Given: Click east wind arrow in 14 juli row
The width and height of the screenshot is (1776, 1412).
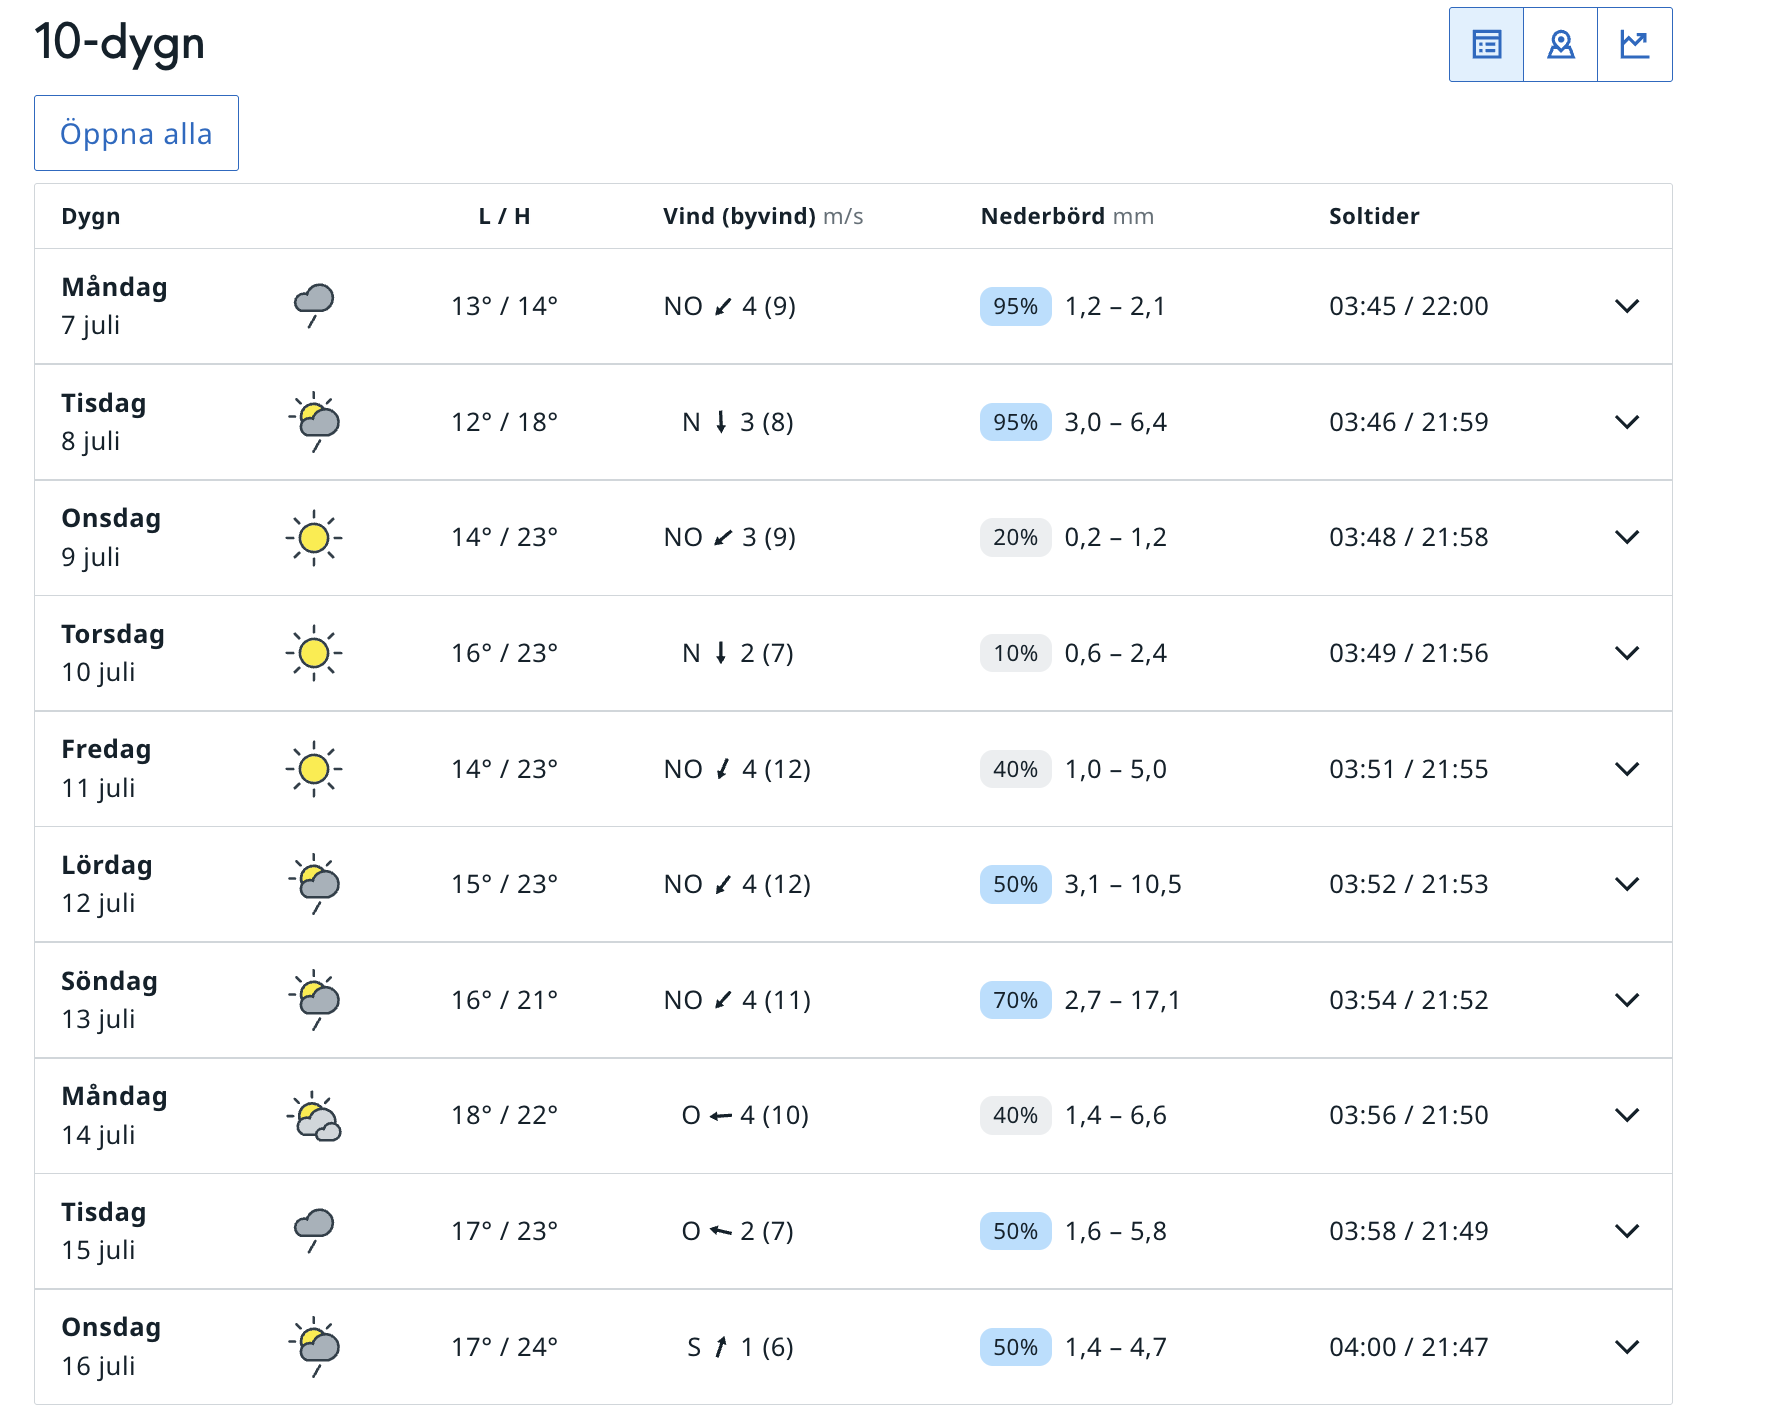Looking at the screenshot, I should 721,1116.
